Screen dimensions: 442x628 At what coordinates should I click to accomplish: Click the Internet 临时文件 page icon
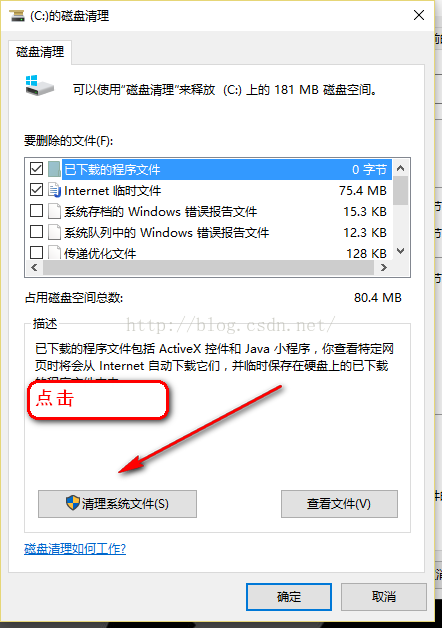tap(54, 190)
